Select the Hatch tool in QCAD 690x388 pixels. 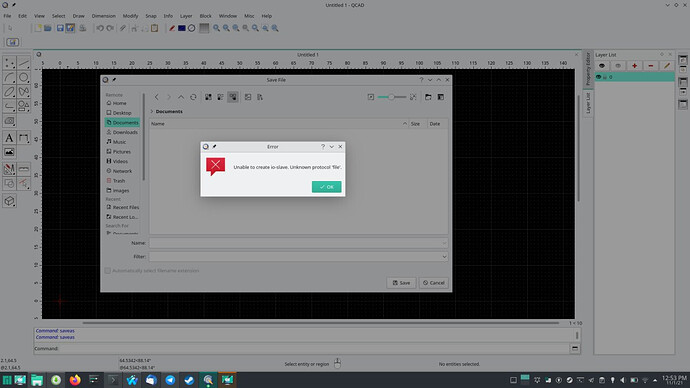tap(9, 121)
